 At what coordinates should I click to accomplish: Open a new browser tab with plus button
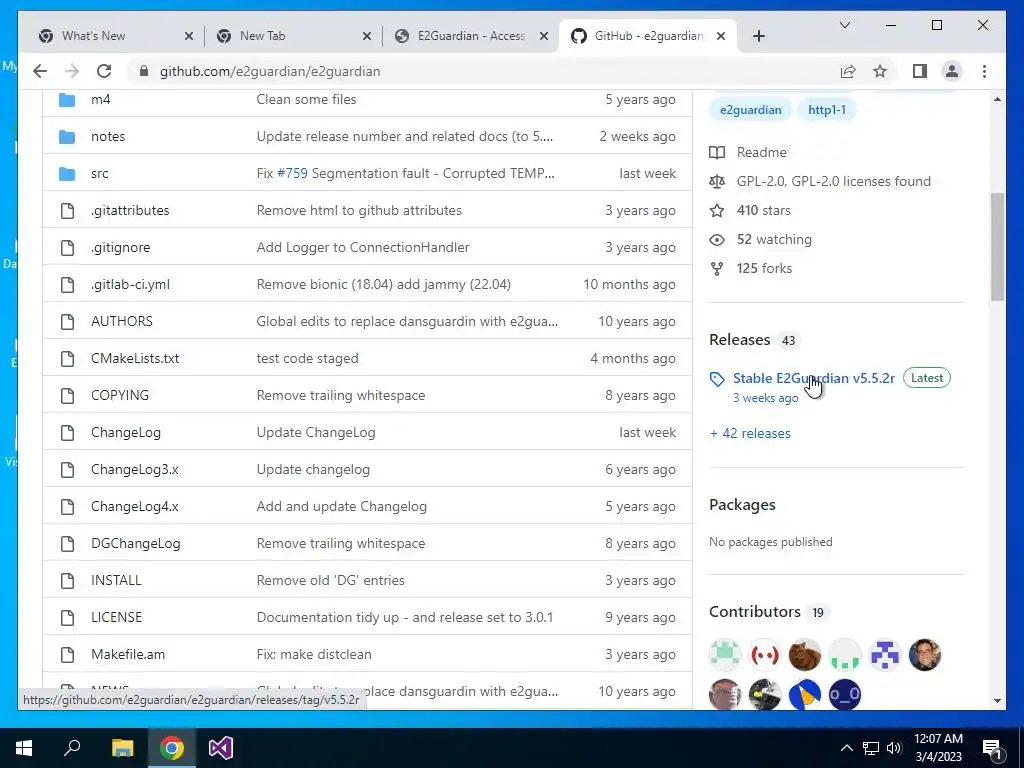tap(758, 36)
